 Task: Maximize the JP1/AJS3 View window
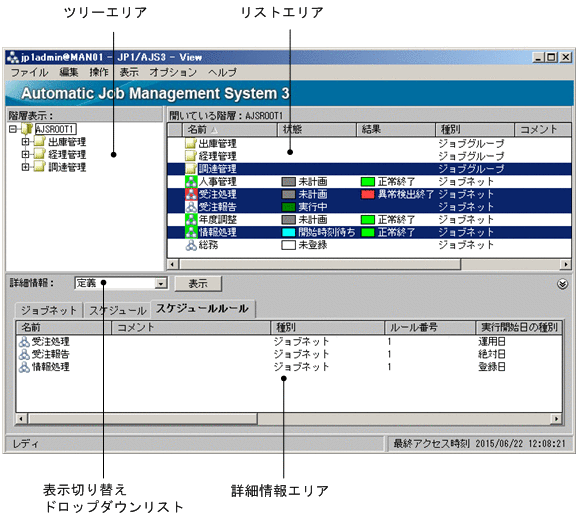pos(552,57)
